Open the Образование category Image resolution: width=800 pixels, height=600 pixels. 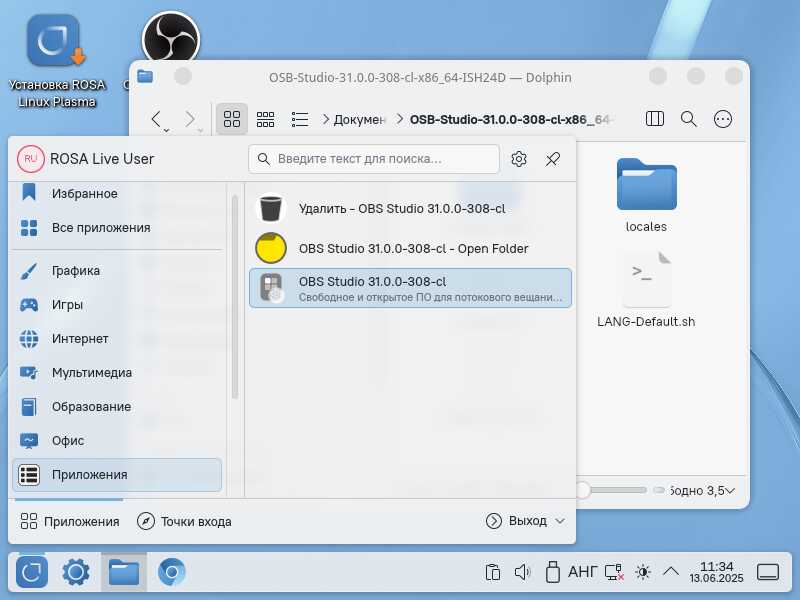pos(117,407)
